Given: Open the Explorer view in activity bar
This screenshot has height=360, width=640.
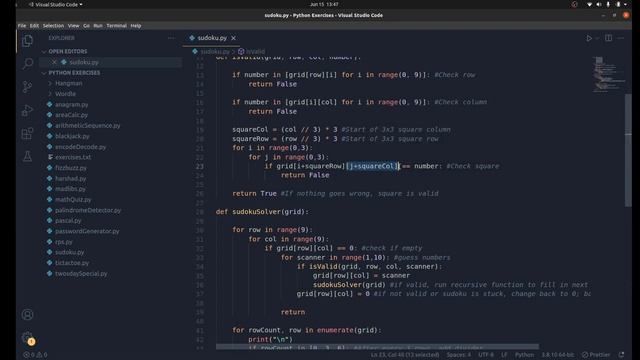Looking at the screenshot, I should [27, 41].
